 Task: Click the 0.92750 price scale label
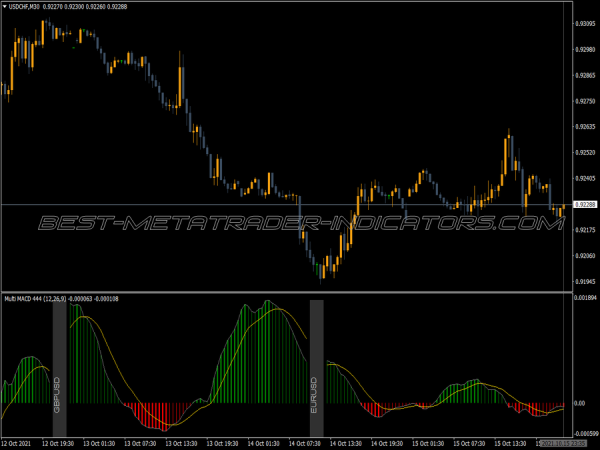(585, 101)
